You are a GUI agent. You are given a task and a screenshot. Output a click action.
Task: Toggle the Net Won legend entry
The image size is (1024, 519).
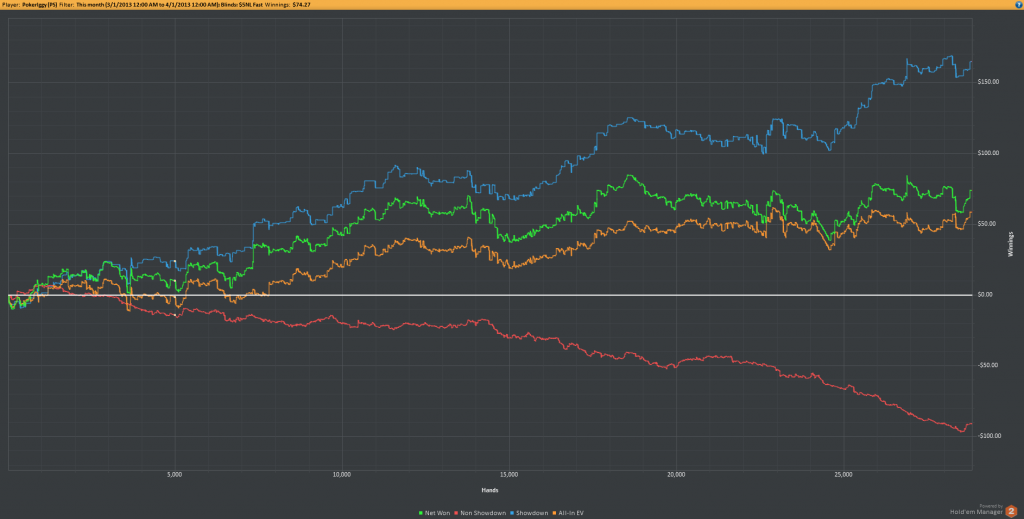[x=434, y=513]
